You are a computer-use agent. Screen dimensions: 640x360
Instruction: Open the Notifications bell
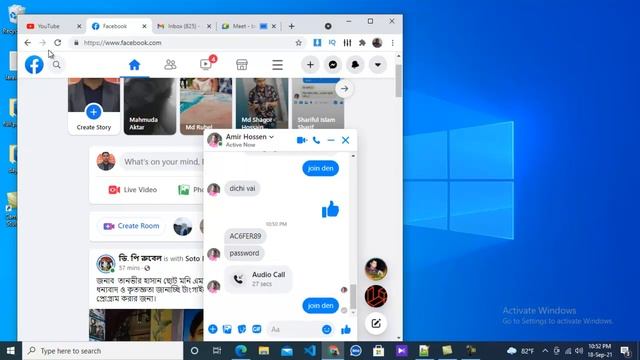(355, 64)
